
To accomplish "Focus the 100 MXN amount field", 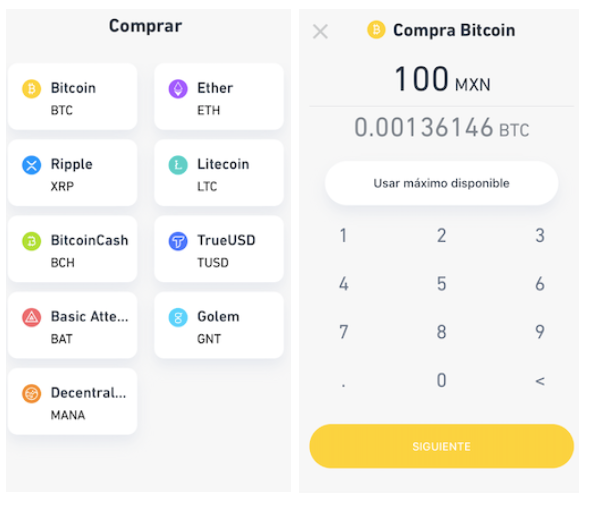I will pos(442,79).
